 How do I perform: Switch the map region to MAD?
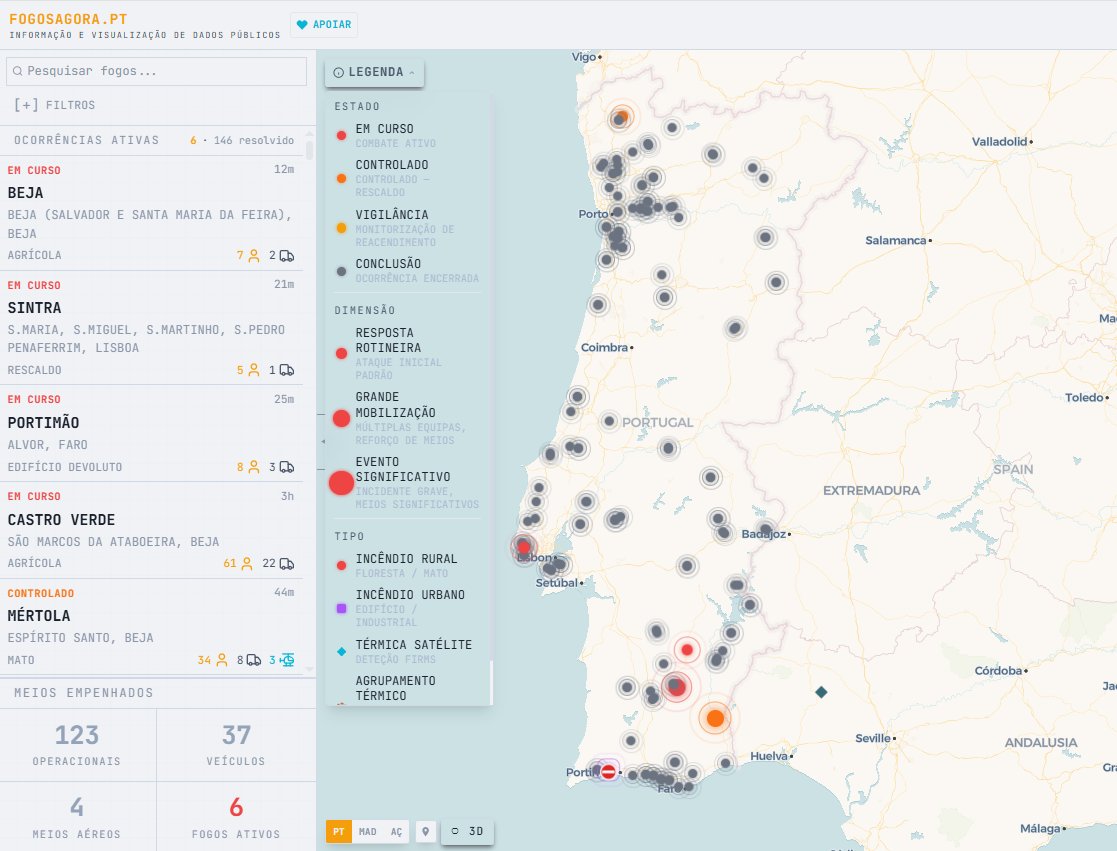click(x=368, y=831)
